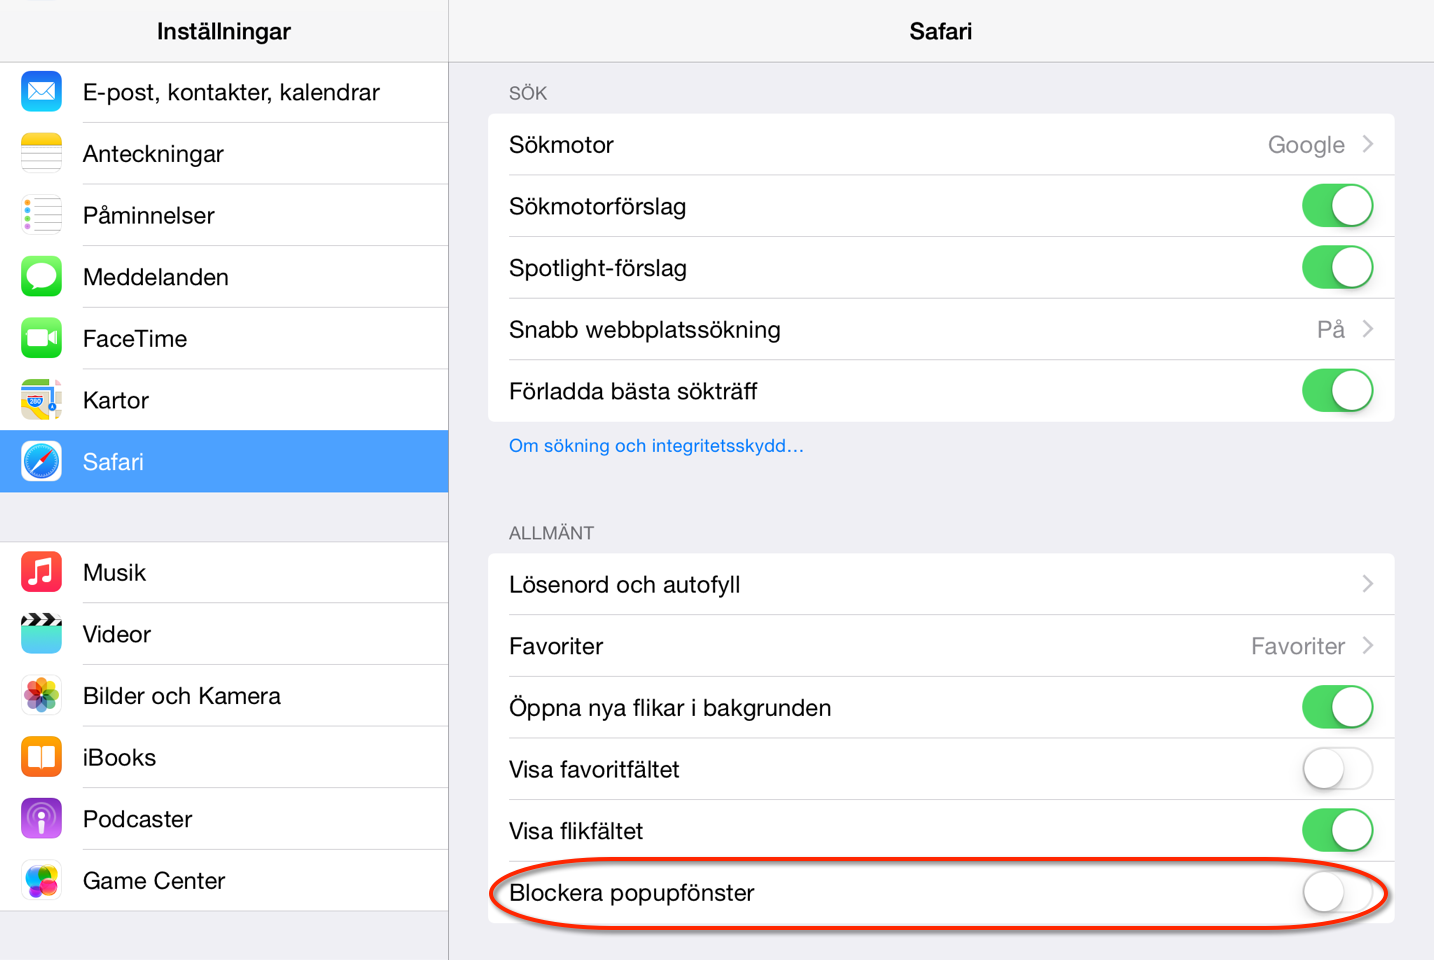This screenshot has height=960, width=1434.
Task: Select Game Center in settings list
Action: click(x=224, y=880)
